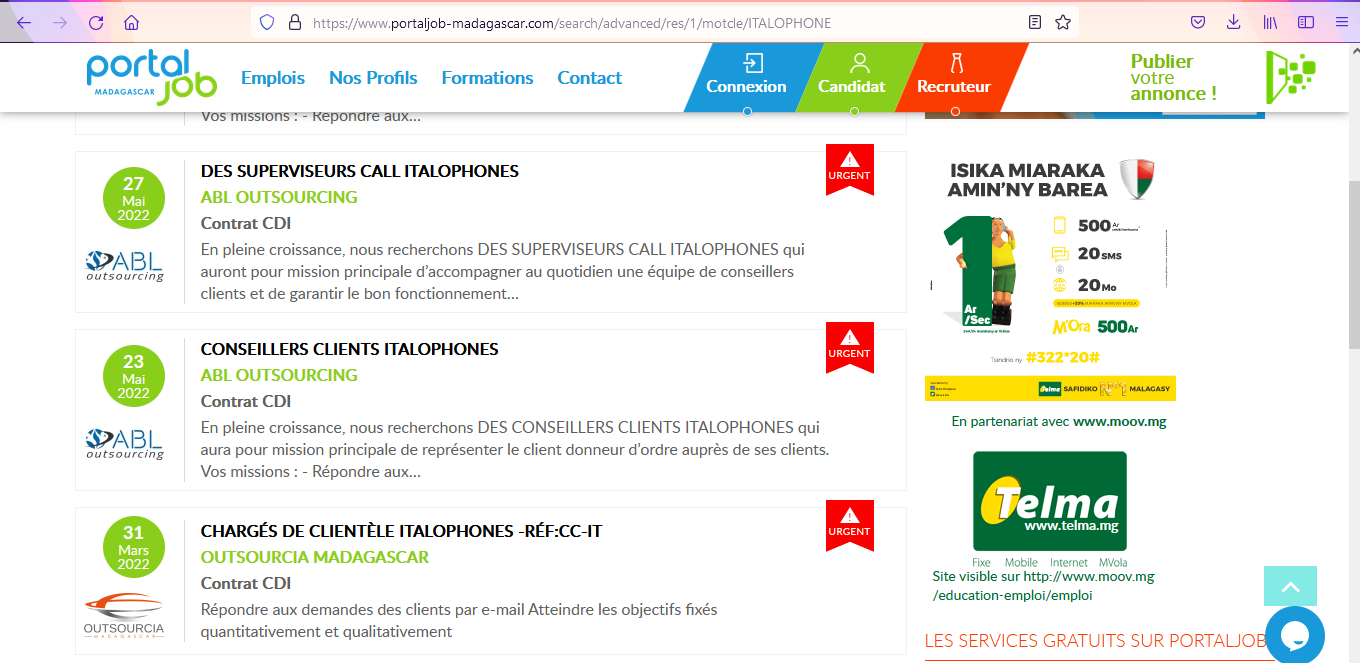The image size is (1360, 663).
Task: Click the moov.mg education-emploi link
Action: (1043, 586)
